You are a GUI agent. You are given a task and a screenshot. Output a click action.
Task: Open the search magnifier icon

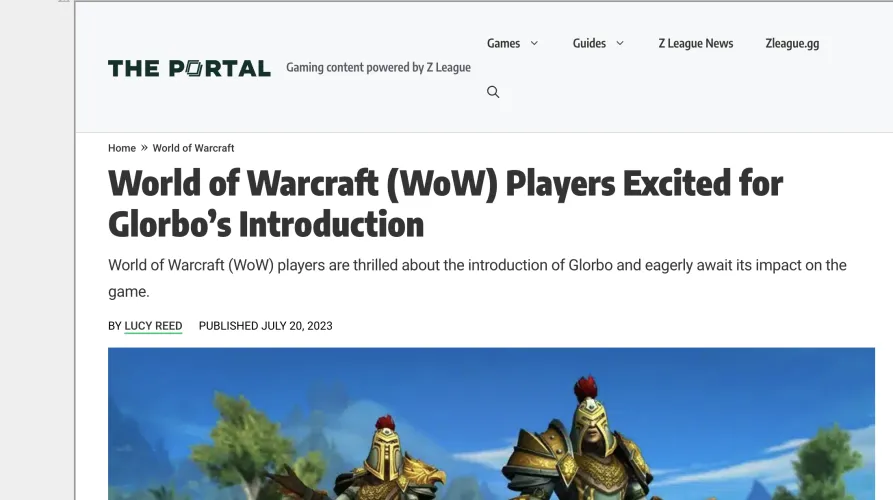coord(493,92)
